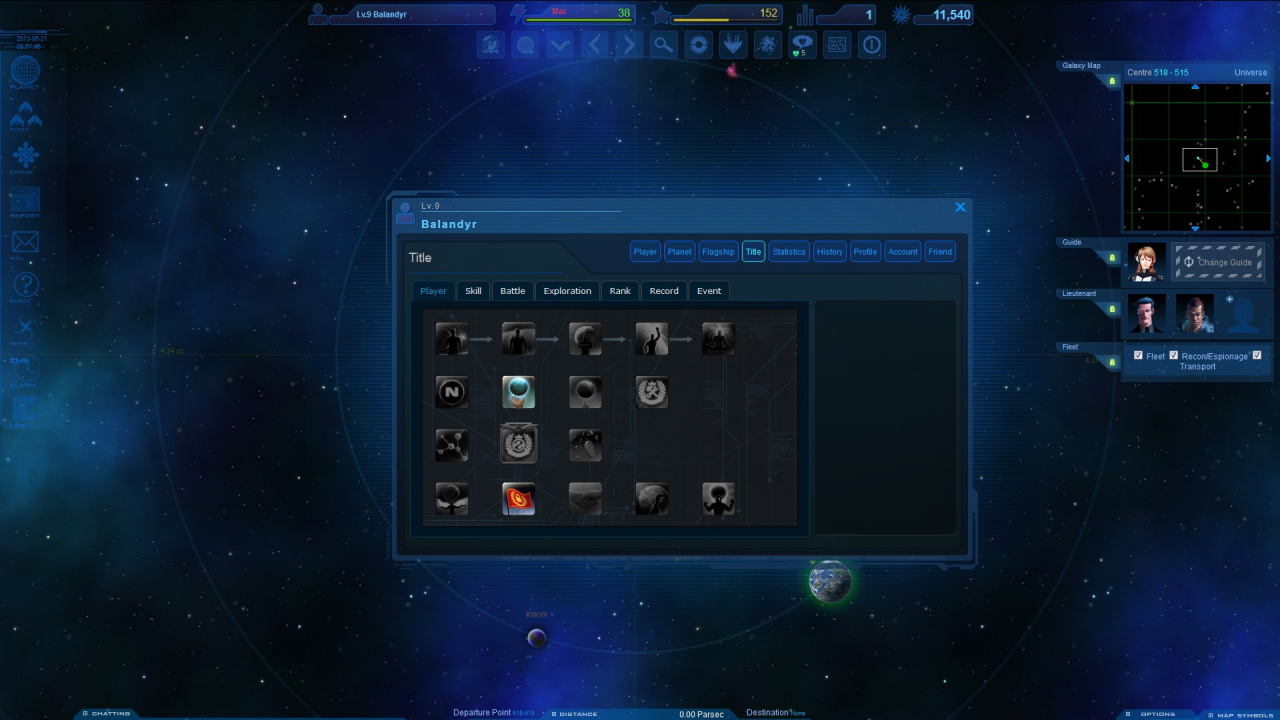The height and width of the screenshot is (720, 1280).
Task: Pan galaxy map up with top arrow
Action: pos(1195,88)
